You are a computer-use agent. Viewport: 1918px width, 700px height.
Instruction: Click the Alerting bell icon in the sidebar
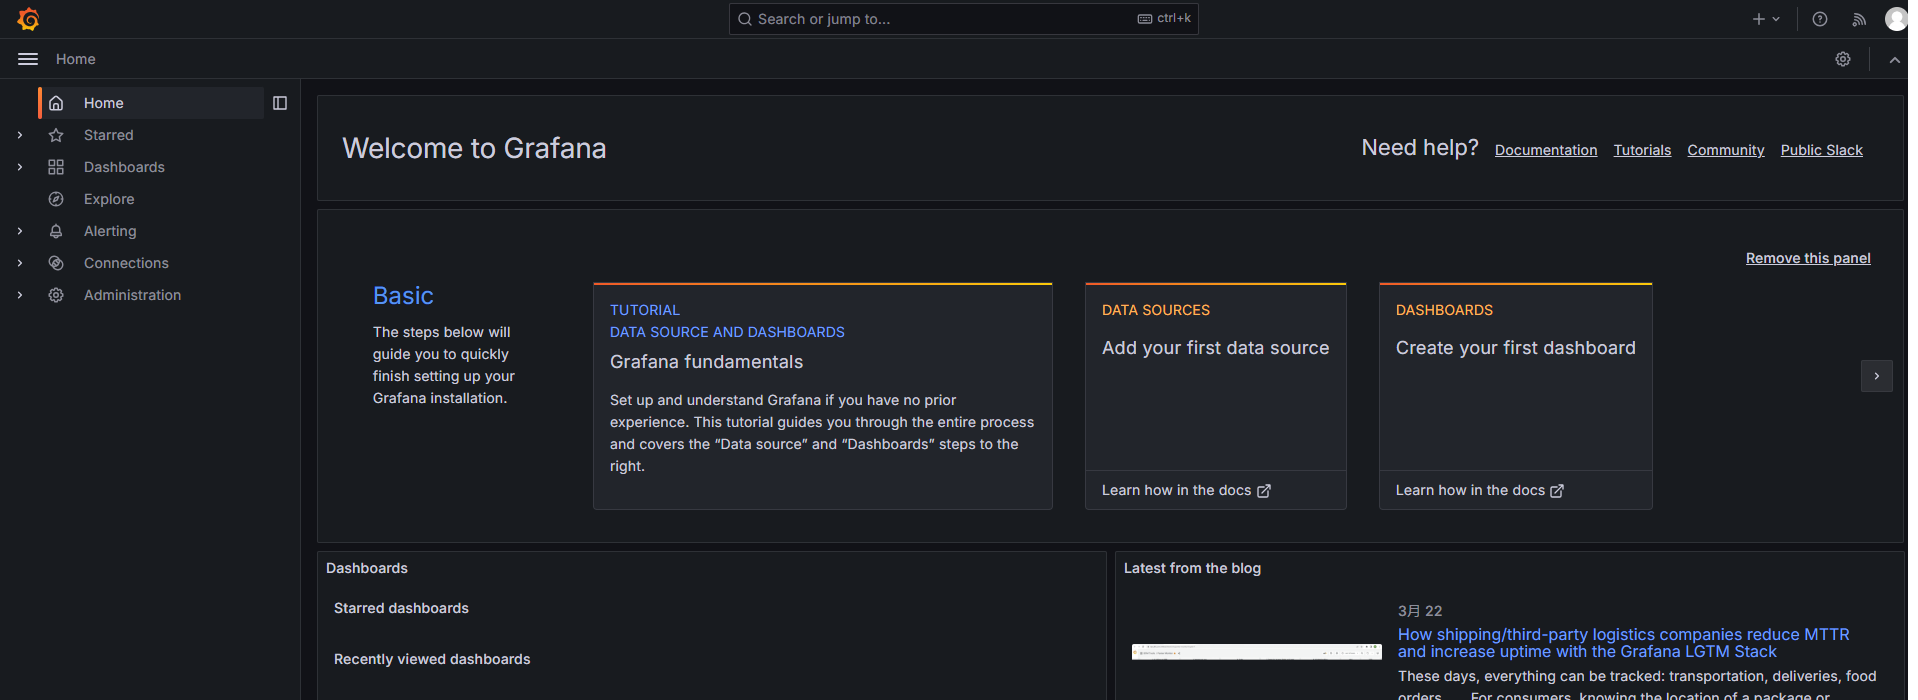click(56, 231)
